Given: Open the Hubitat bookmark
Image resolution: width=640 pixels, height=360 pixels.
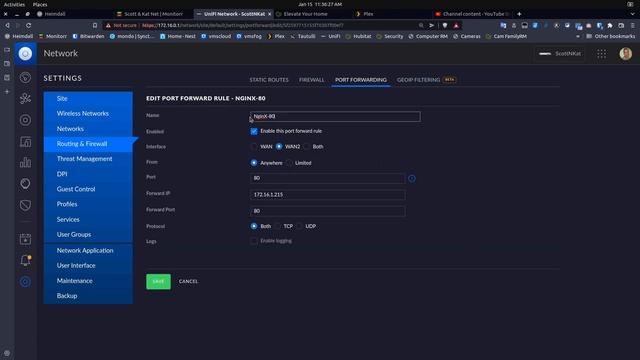Looking at the screenshot, I should (x=358, y=36).
